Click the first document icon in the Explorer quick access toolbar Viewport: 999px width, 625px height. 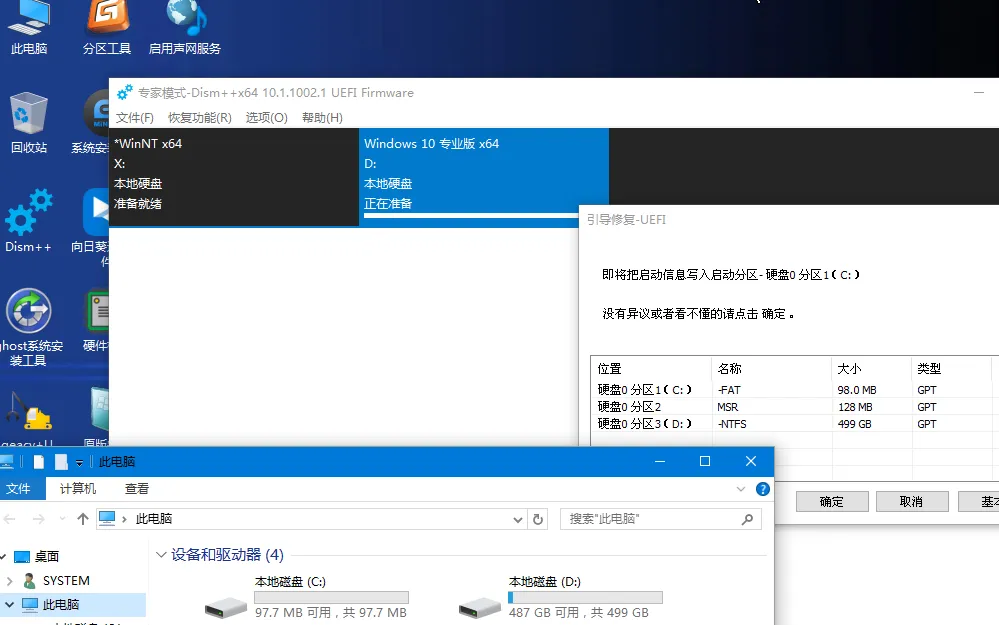(39, 462)
